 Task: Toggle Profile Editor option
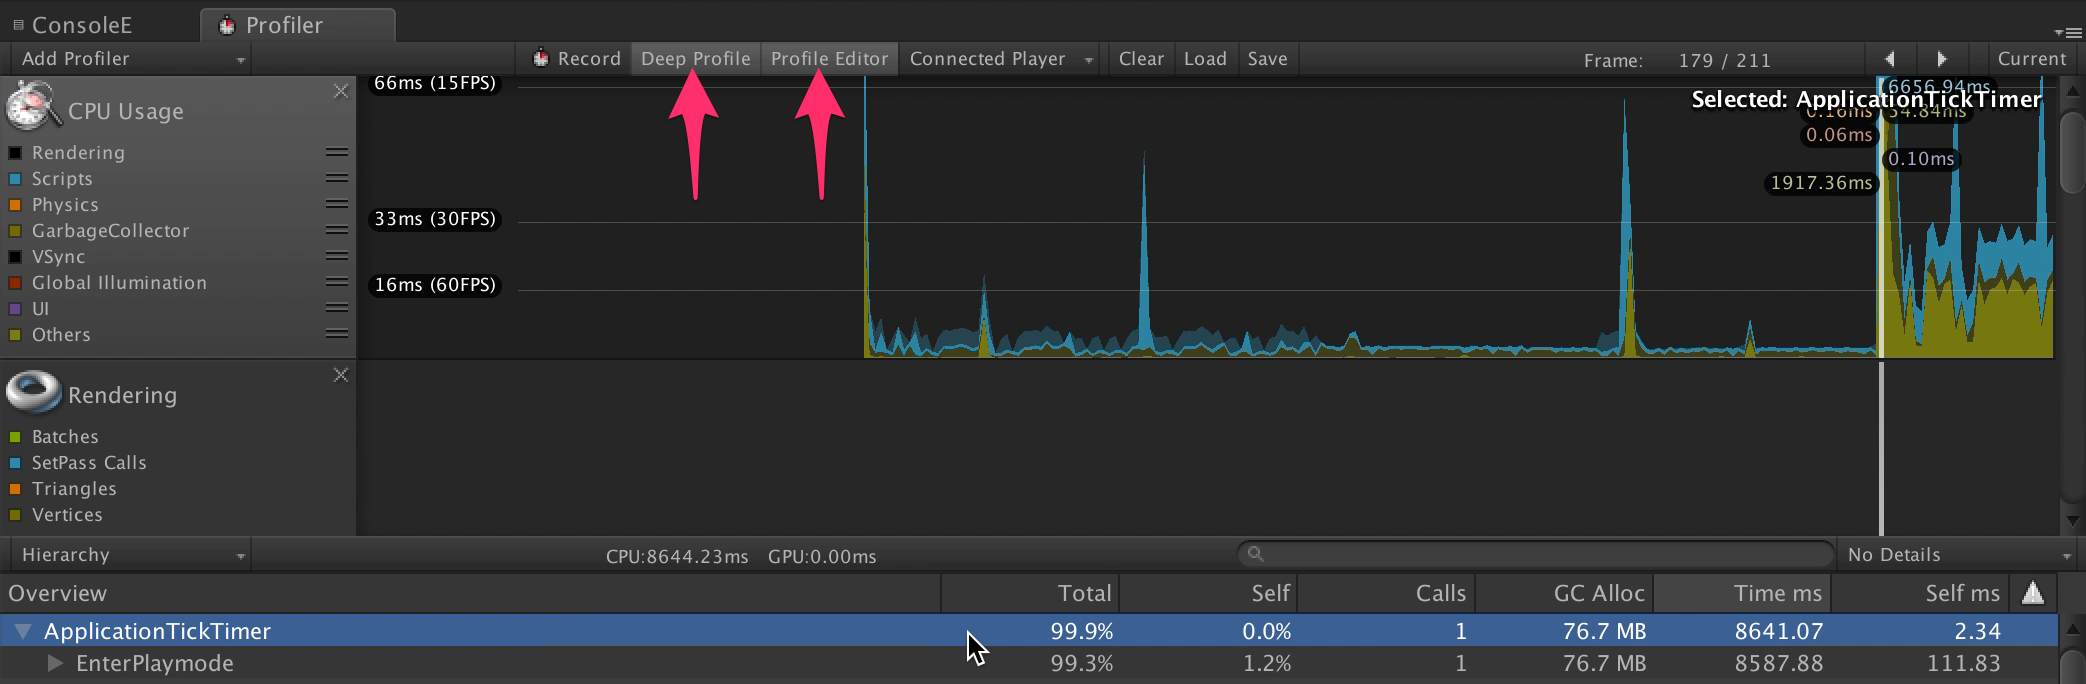pos(829,59)
